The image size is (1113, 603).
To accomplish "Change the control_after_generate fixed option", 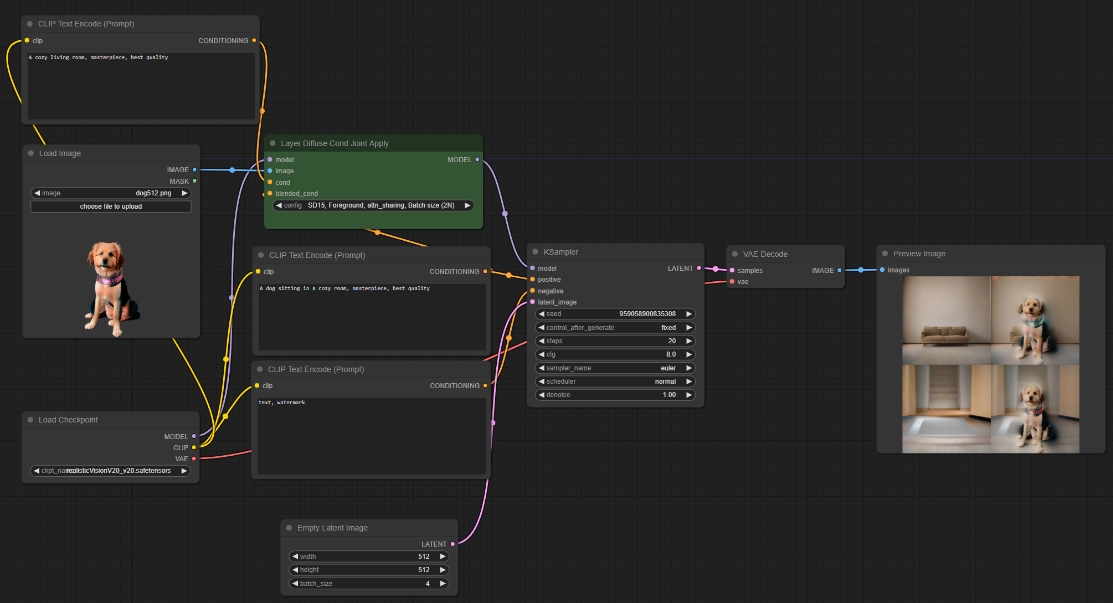I will click(x=615, y=327).
